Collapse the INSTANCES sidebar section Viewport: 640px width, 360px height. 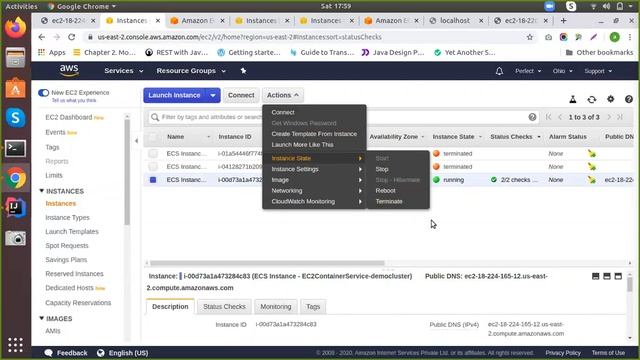coord(42,191)
